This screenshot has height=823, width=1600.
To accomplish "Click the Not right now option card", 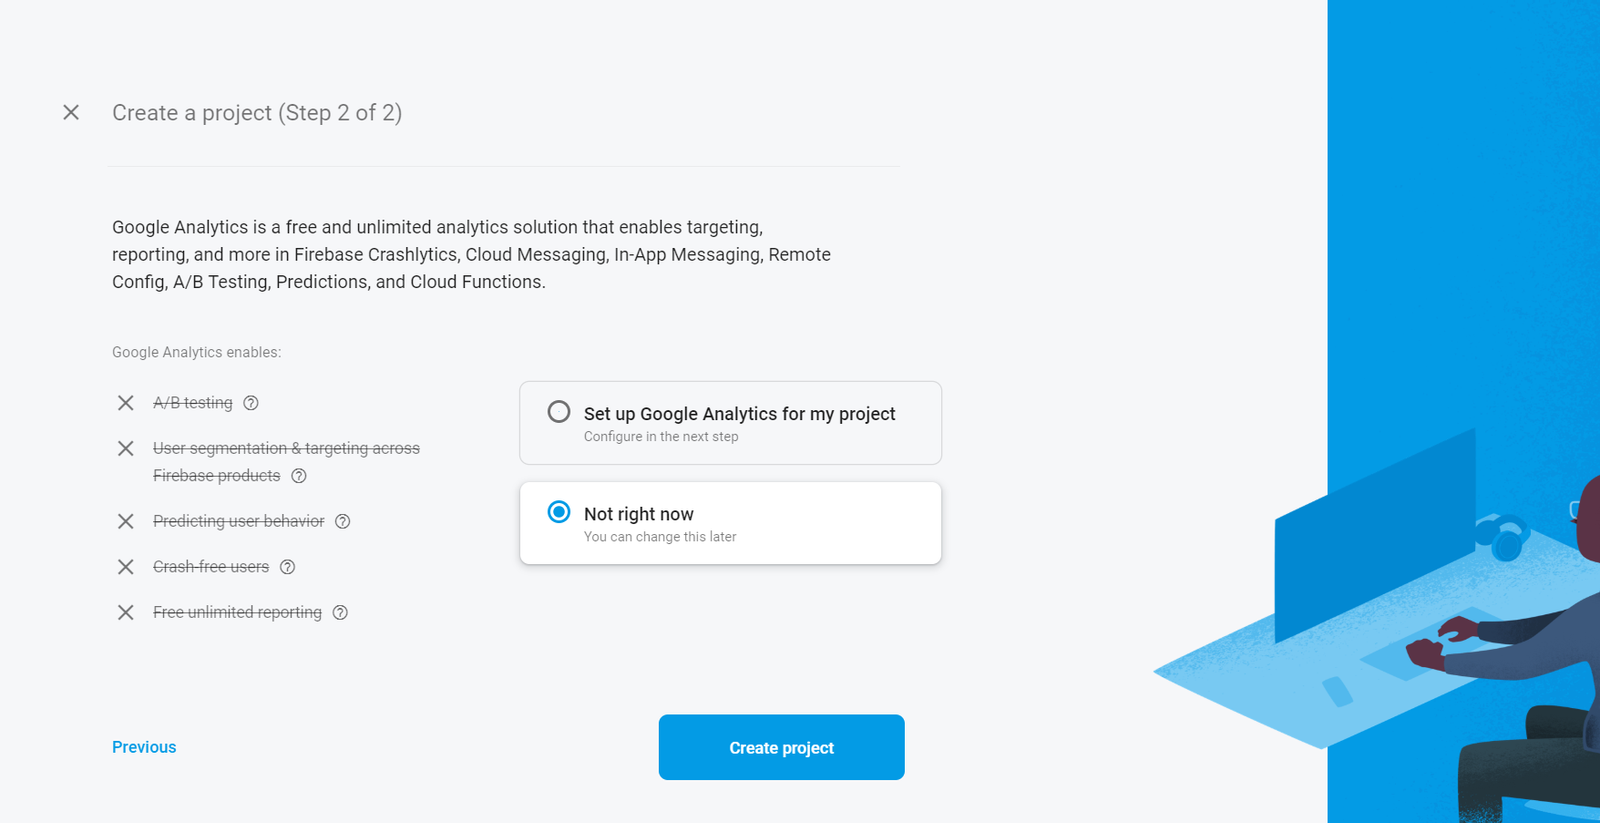I will tap(730, 522).
